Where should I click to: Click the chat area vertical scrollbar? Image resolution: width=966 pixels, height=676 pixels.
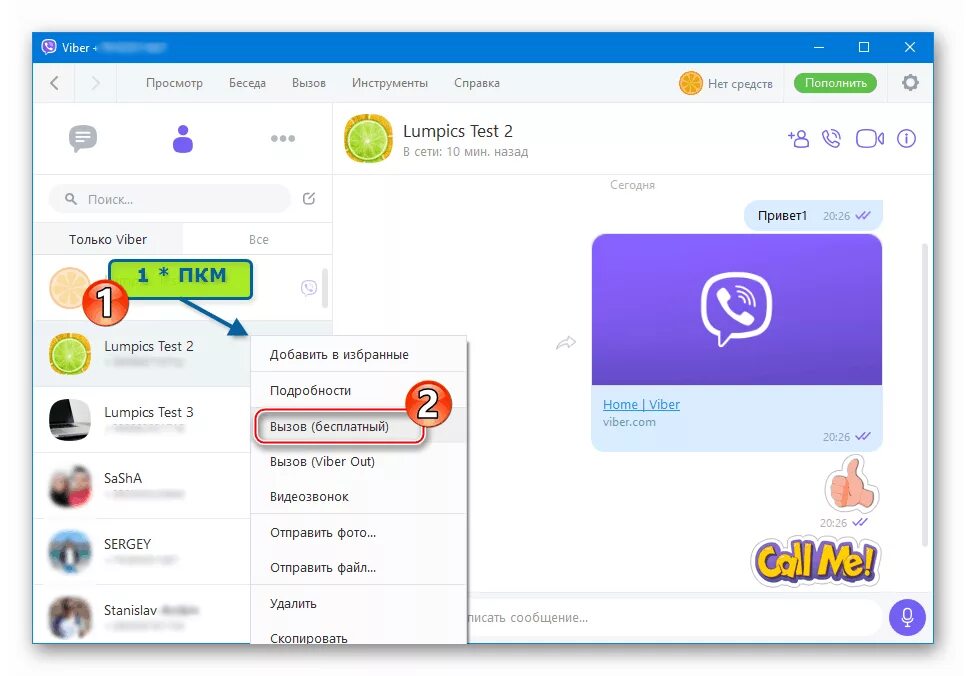[924, 394]
